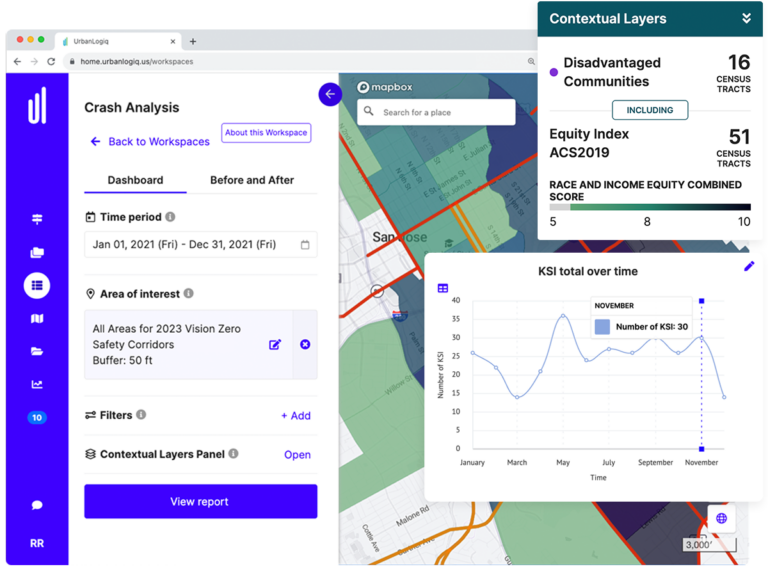The width and height of the screenshot is (768, 576).
Task: Click the View report button
Action: coord(200,502)
